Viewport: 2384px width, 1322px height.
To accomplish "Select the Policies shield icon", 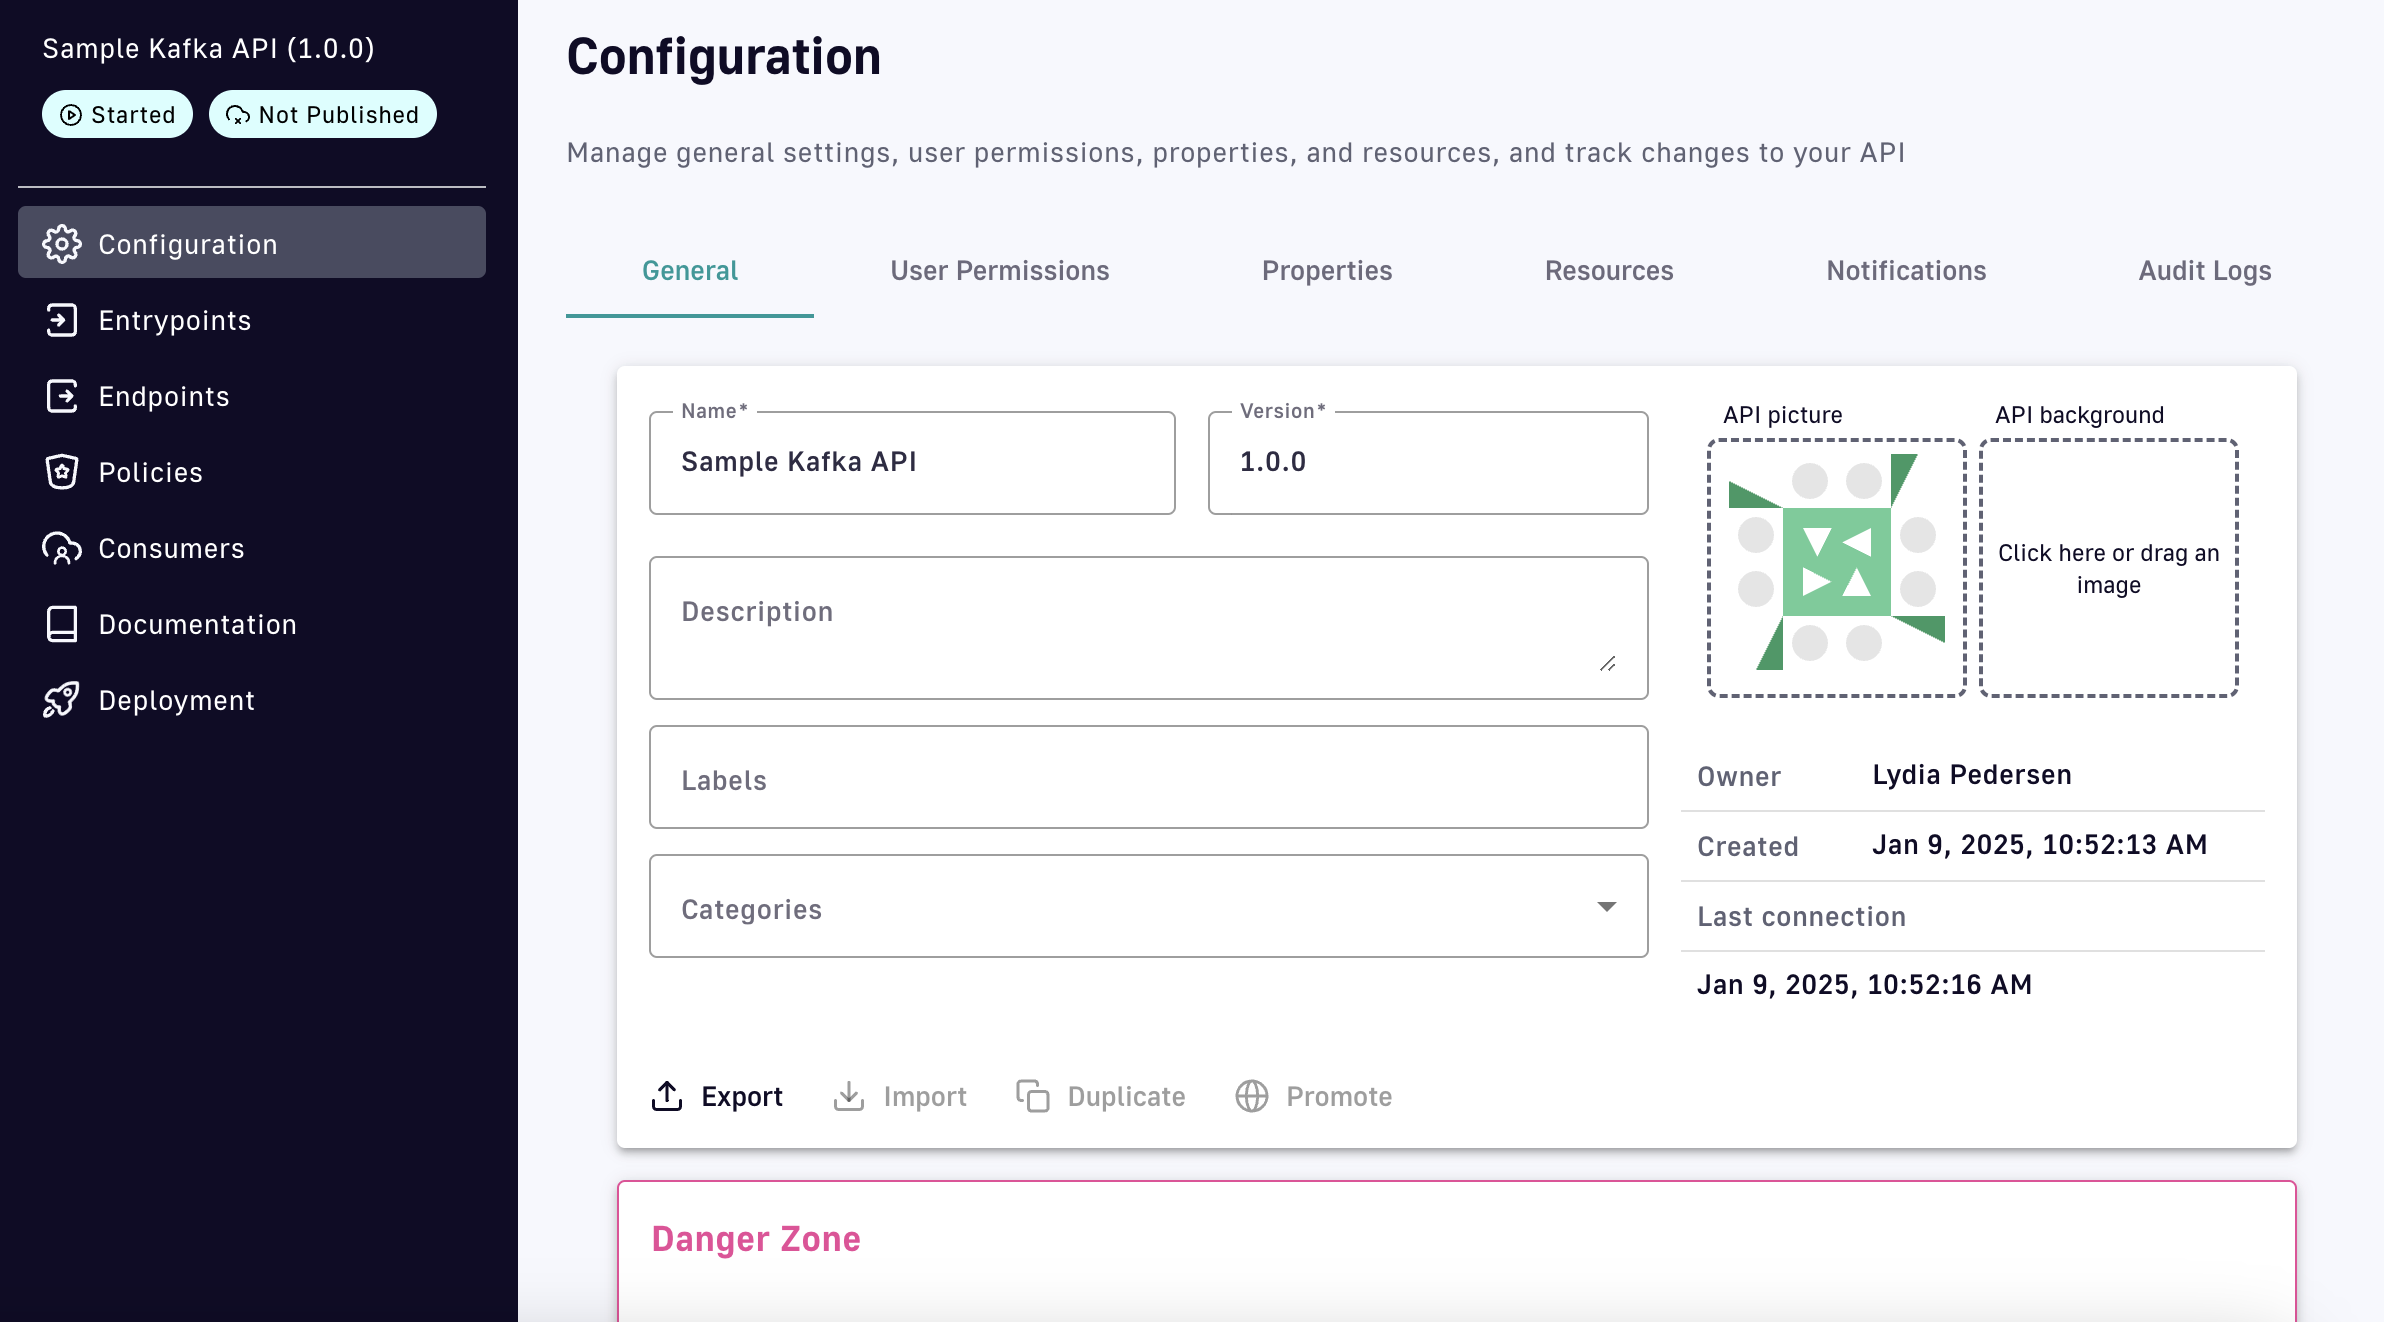I will click(62, 472).
